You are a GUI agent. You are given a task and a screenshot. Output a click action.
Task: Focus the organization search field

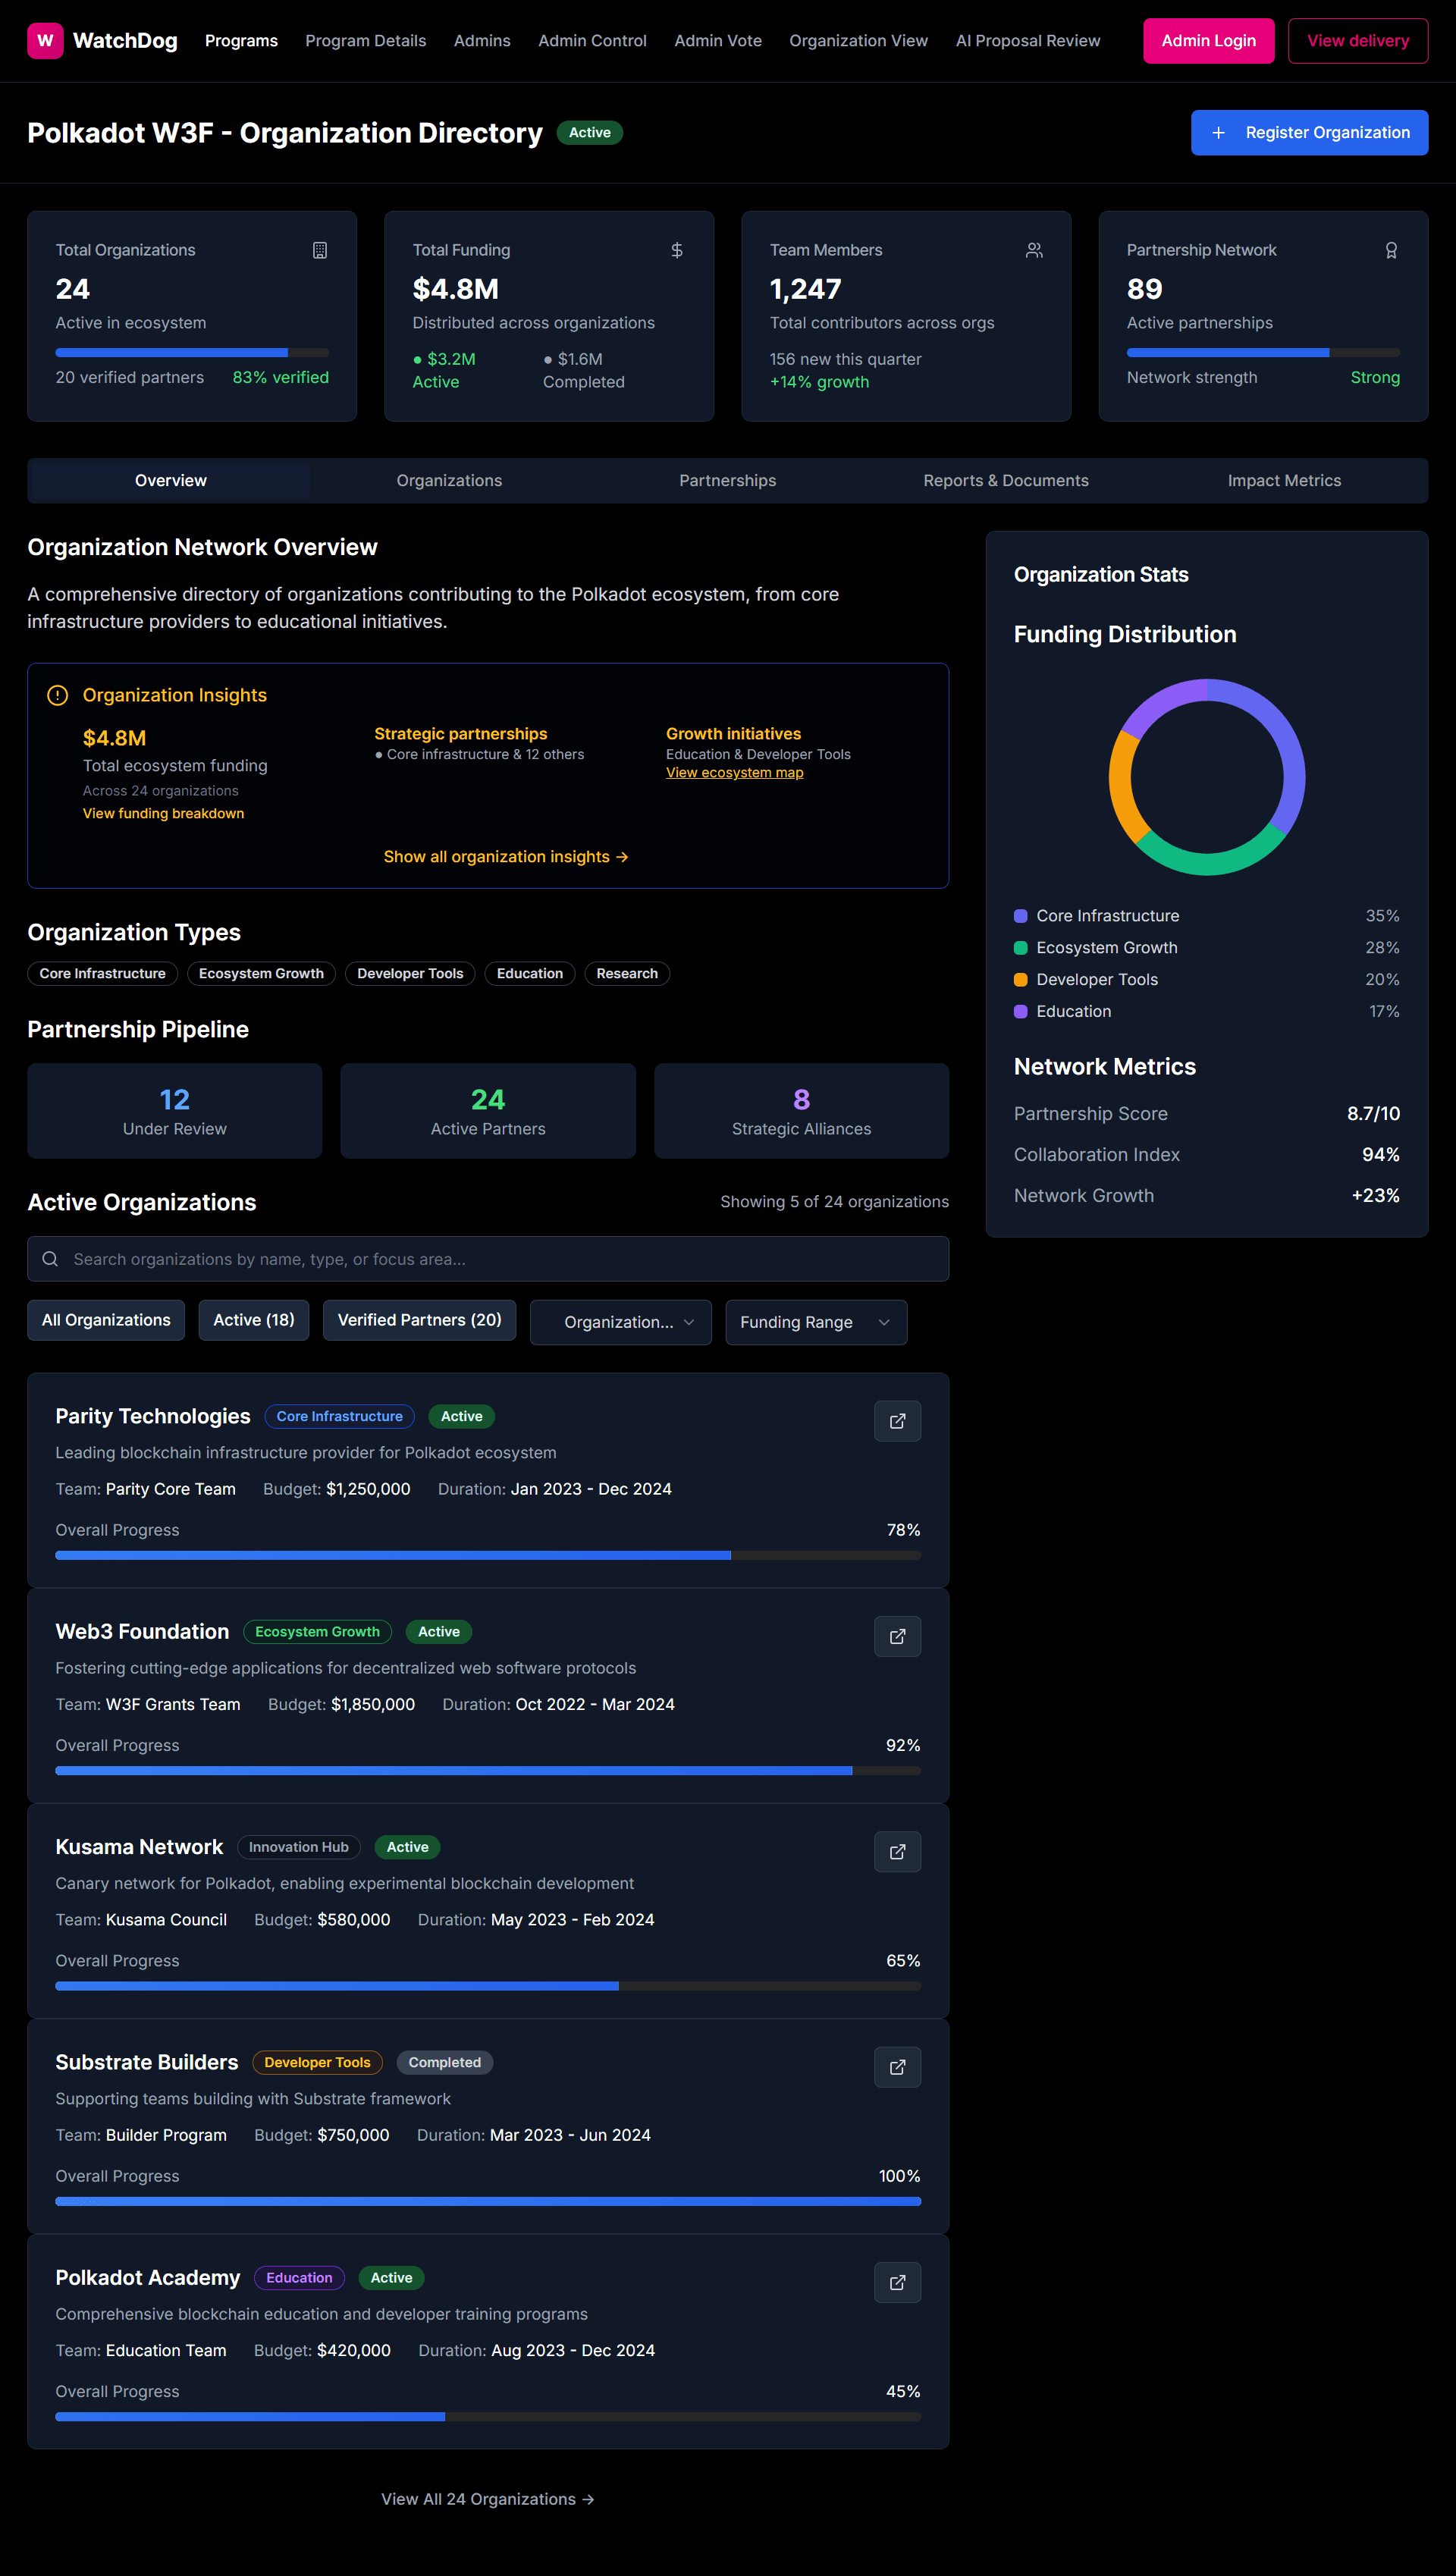click(x=488, y=1259)
